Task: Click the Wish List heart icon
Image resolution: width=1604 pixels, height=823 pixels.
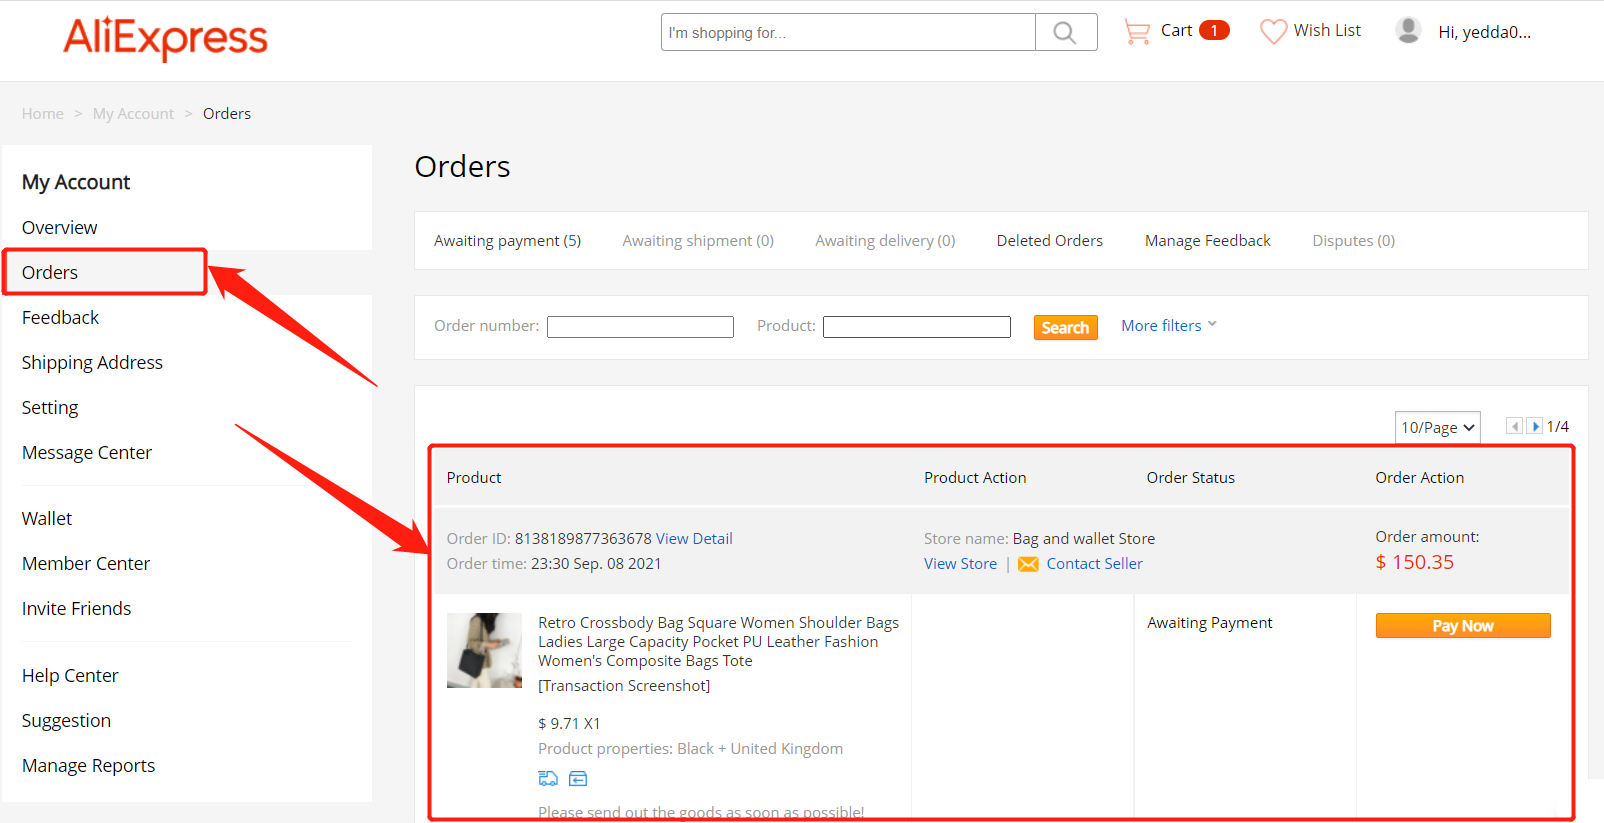Action: 1273,32
